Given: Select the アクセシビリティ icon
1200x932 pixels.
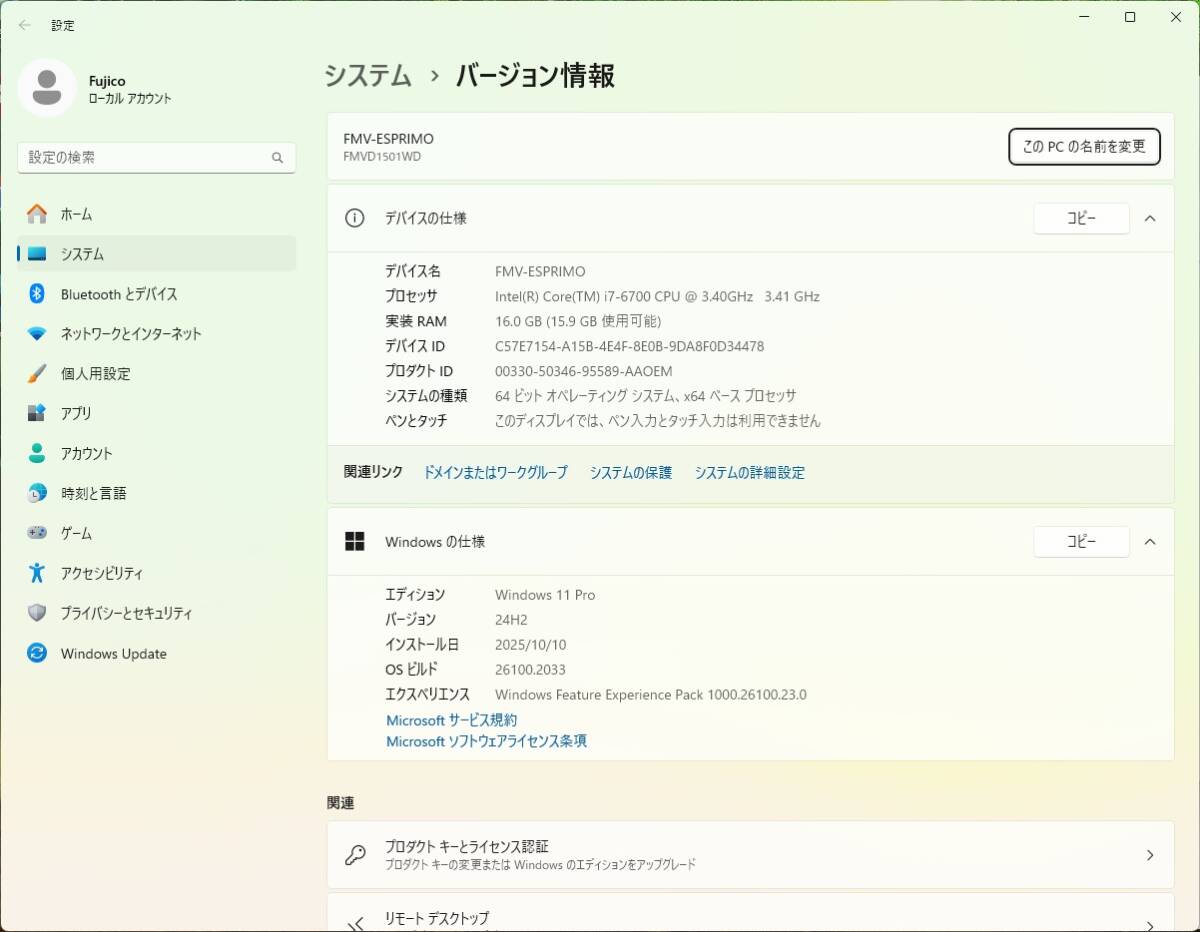Looking at the screenshot, I should [x=37, y=573].
